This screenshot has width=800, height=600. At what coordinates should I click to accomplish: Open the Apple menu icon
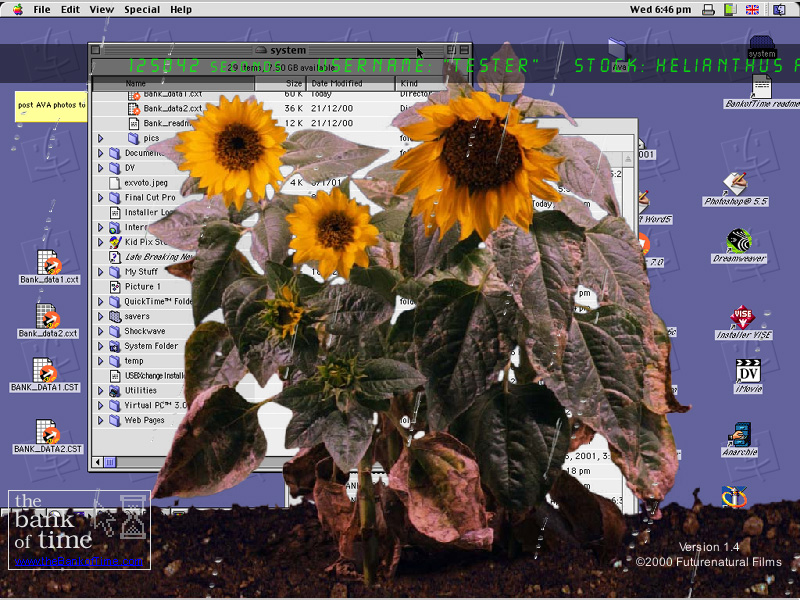pos(18,10)
